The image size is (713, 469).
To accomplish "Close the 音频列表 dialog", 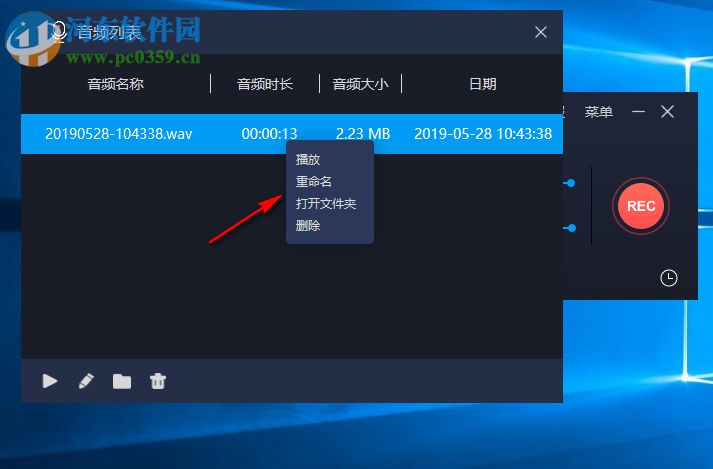I will click(x=541, y=32).
